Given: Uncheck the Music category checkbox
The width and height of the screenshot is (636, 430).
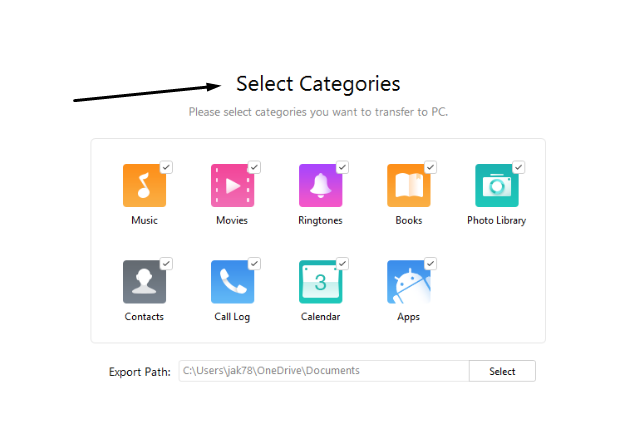Looking at the screenshot, I should point(166,167).
